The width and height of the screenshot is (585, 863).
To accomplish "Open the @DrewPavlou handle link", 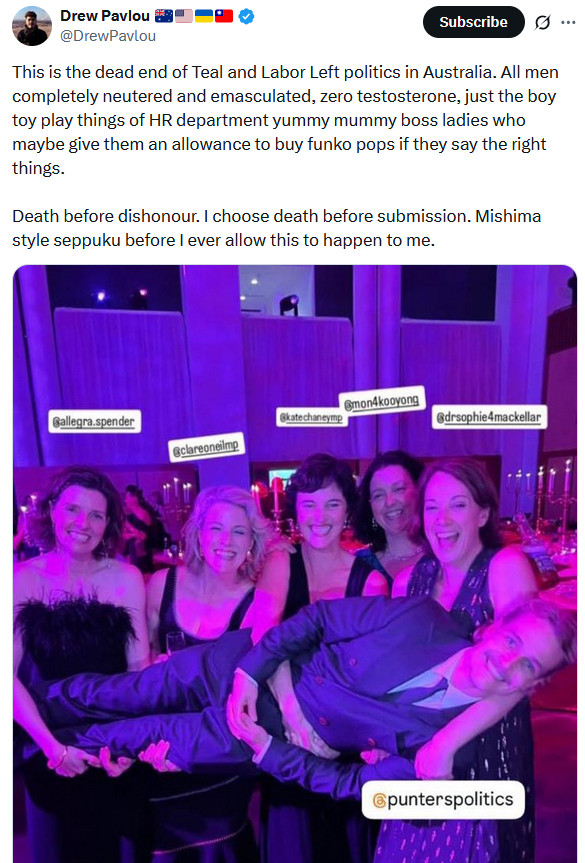I will 108,36.
